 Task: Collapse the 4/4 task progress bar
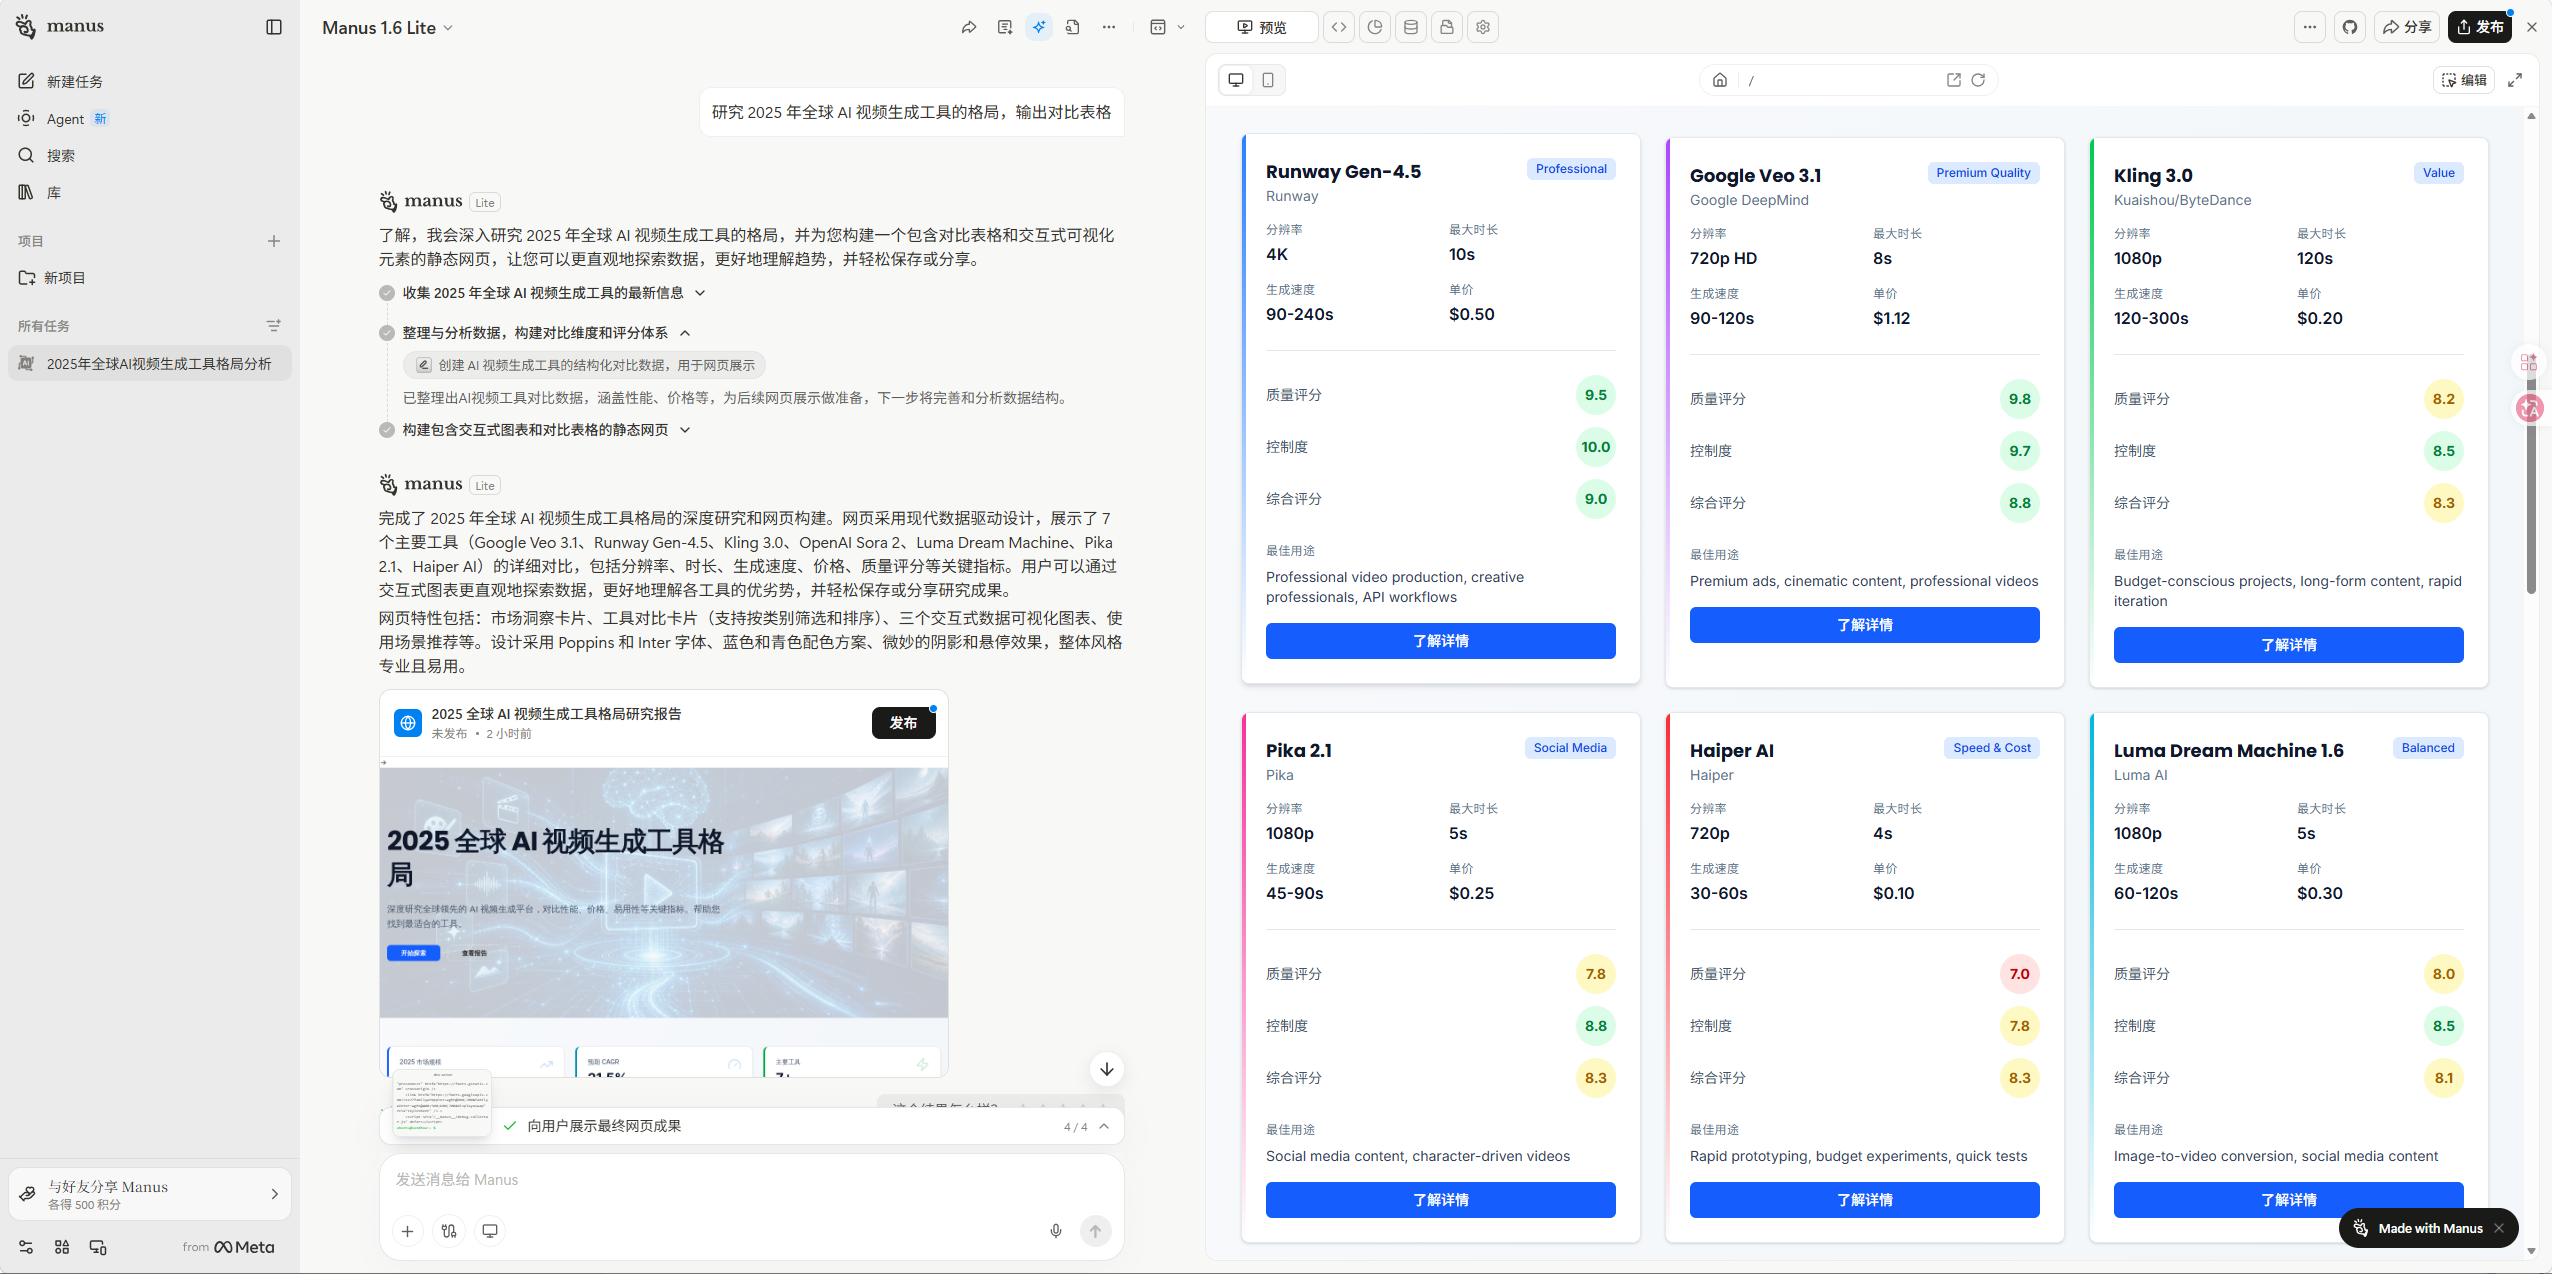point(1104,1126)
